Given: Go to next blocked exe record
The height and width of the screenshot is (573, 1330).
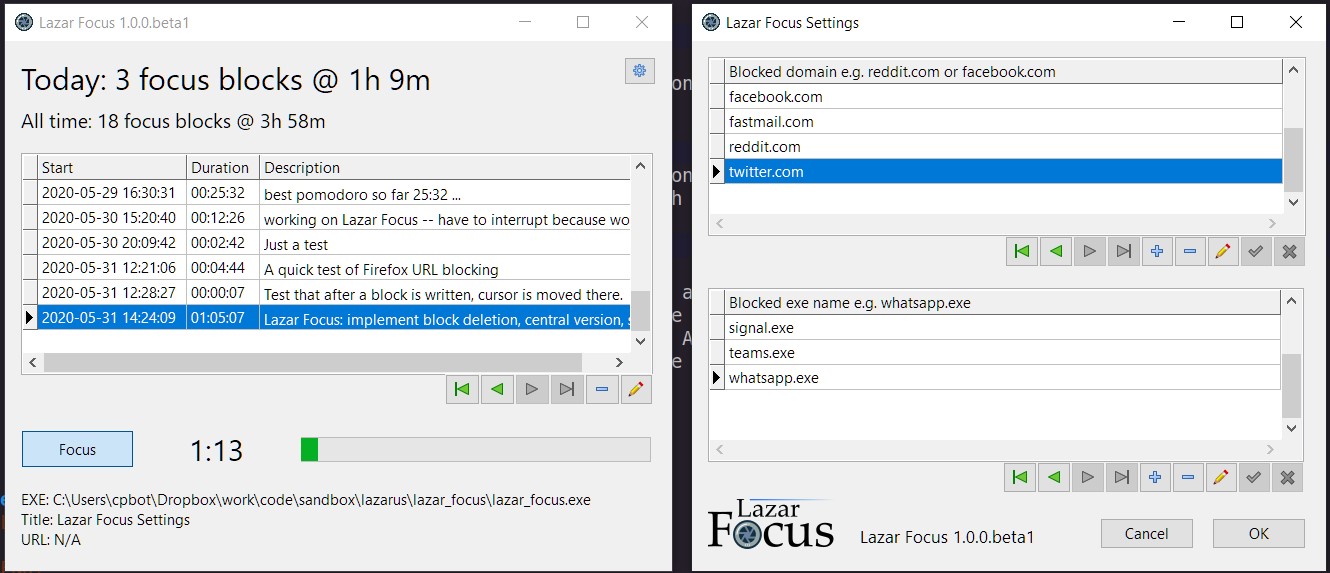Looking at the screenshot, I should tap(1088, 478).
